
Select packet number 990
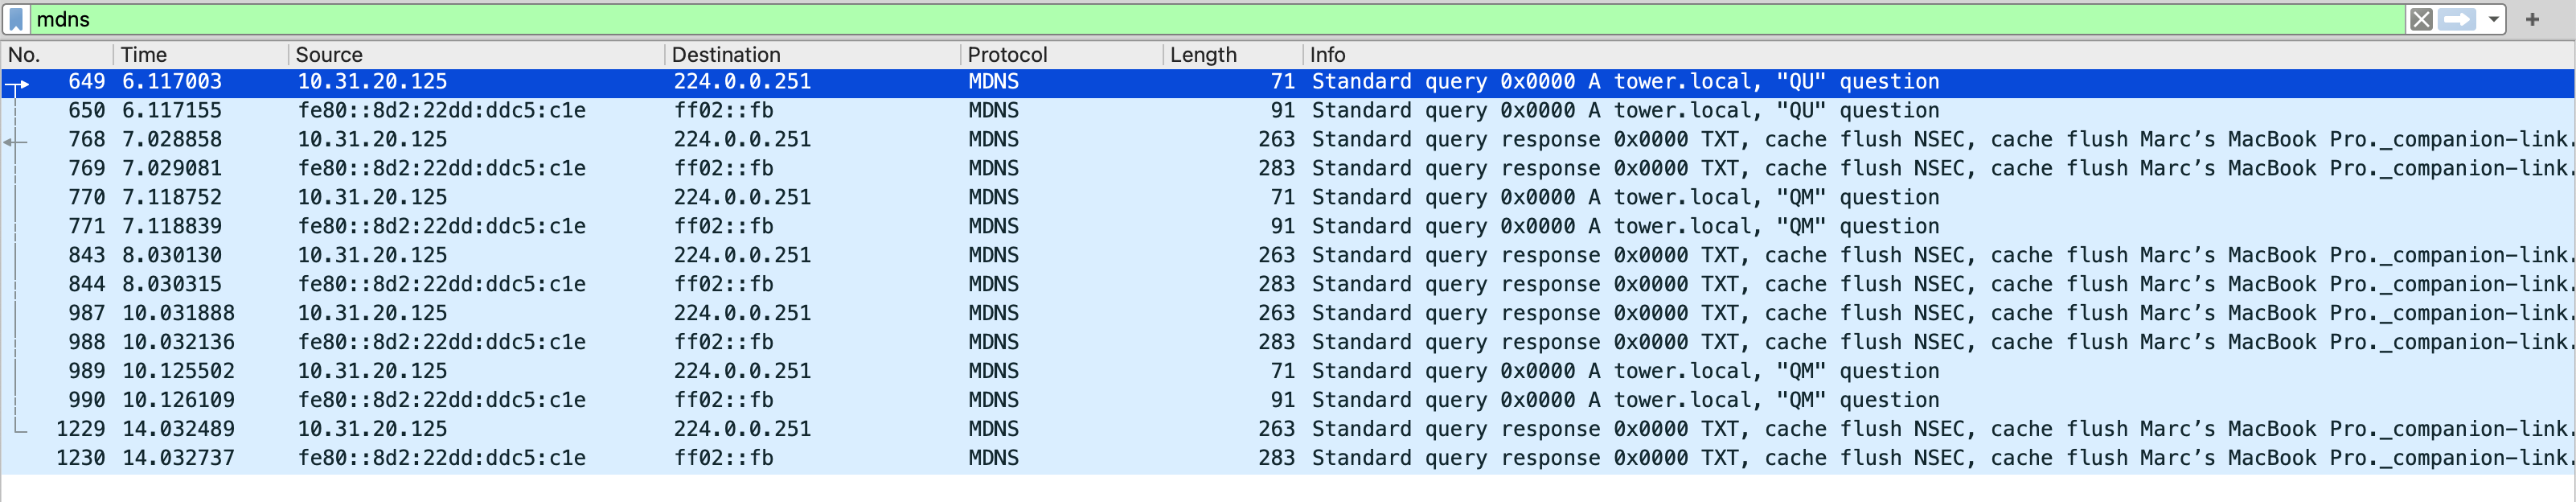[x=1288, y=401]
